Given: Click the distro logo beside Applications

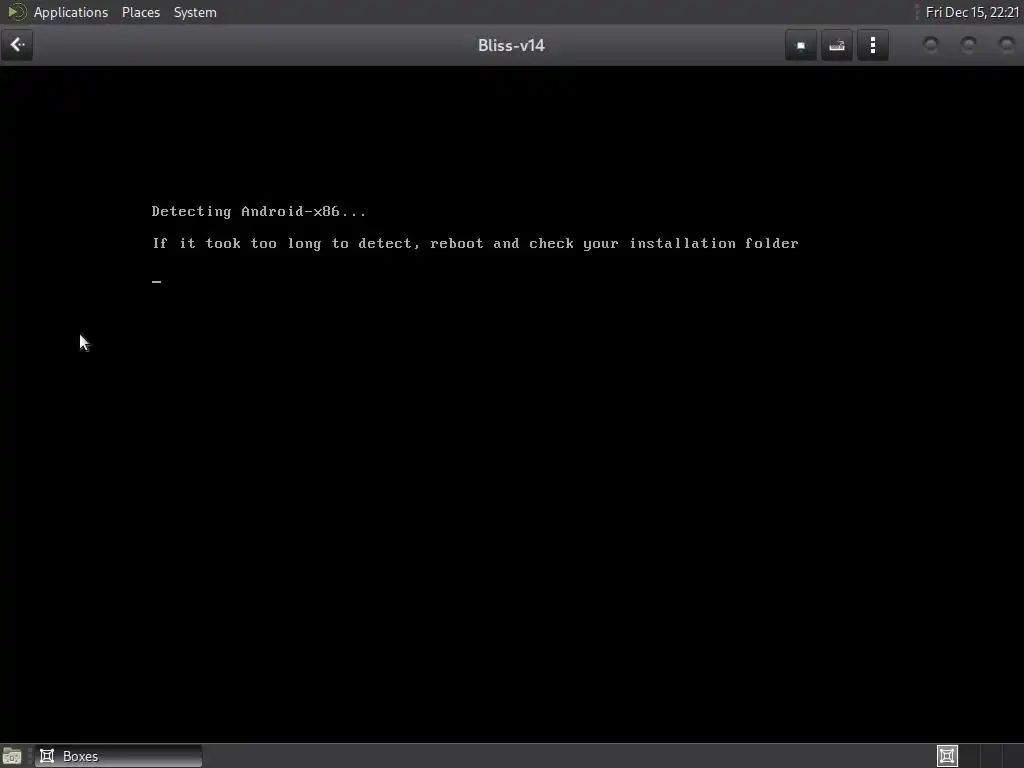Looking at the screenshot, I should click(x=16, y=12).
